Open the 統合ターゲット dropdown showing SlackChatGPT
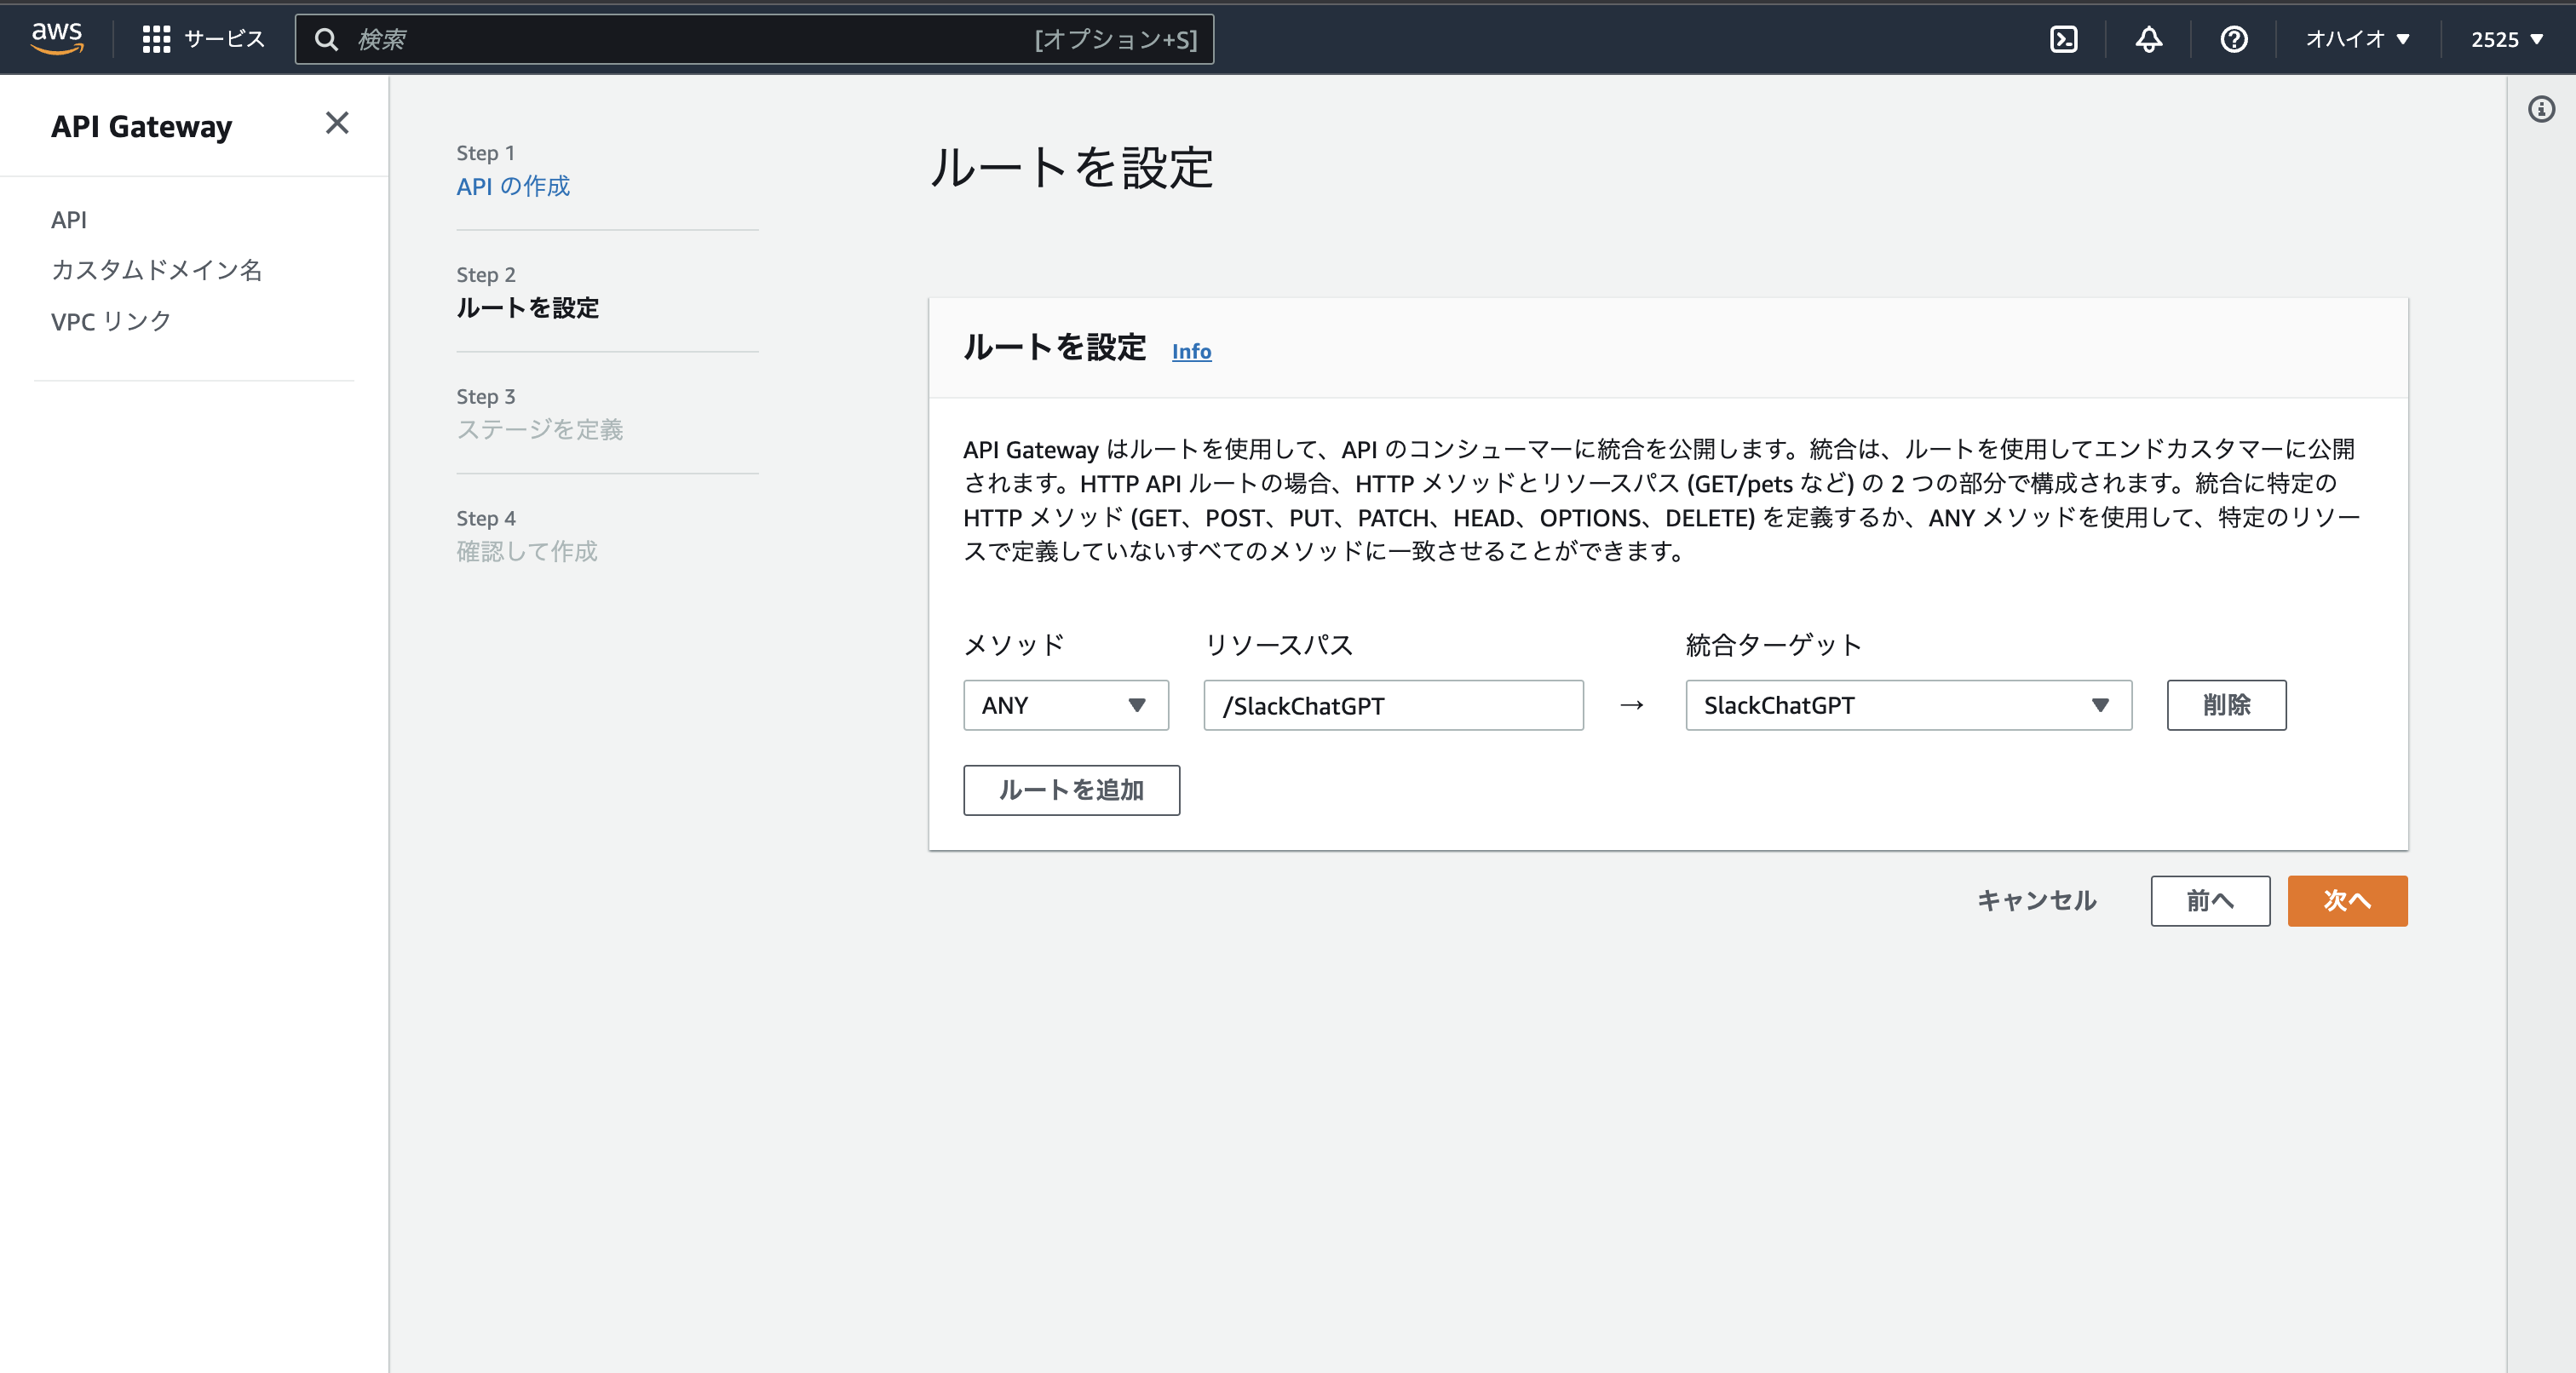 click(1906, 705)
